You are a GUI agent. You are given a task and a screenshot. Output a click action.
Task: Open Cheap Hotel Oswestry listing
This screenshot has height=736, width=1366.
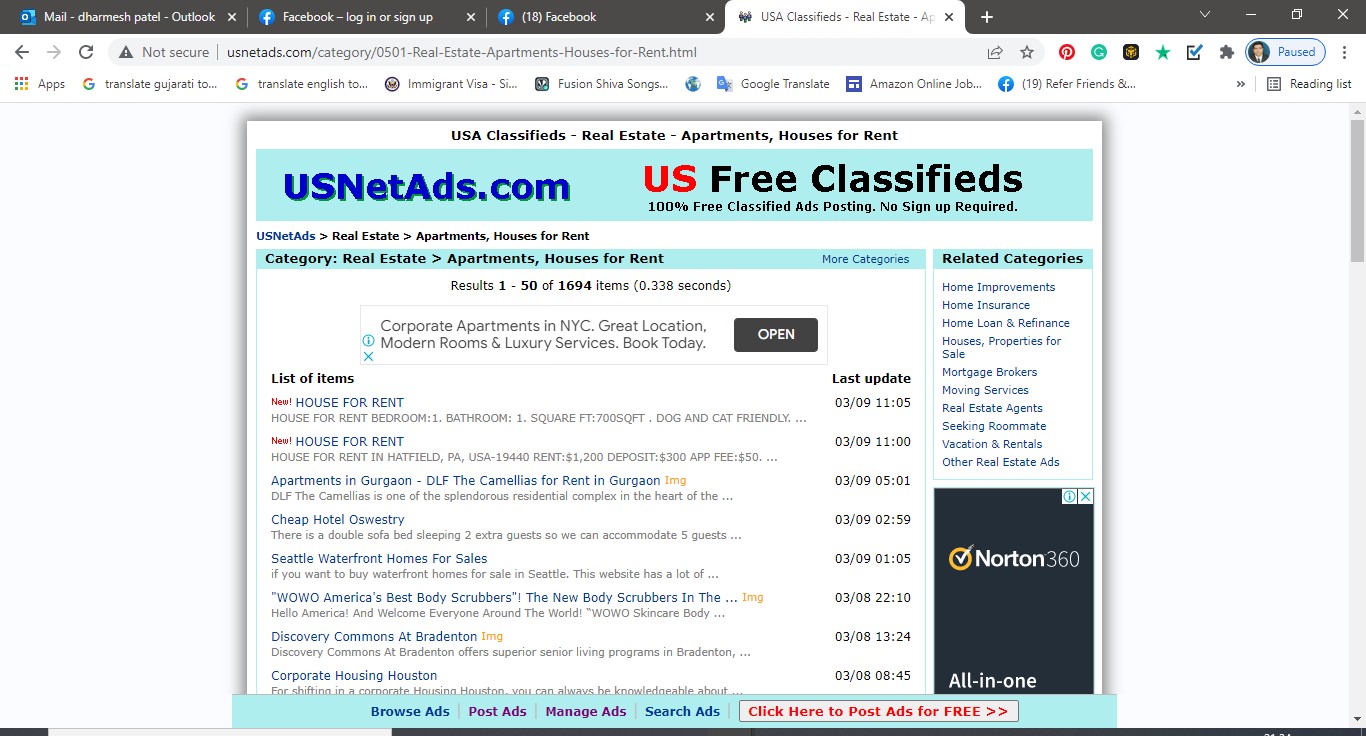(338, 519)
